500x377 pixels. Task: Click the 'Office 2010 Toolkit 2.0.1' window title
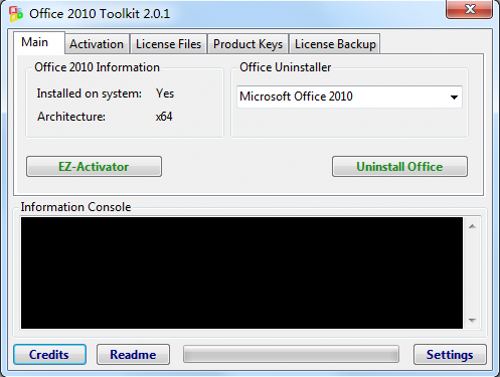100,14
